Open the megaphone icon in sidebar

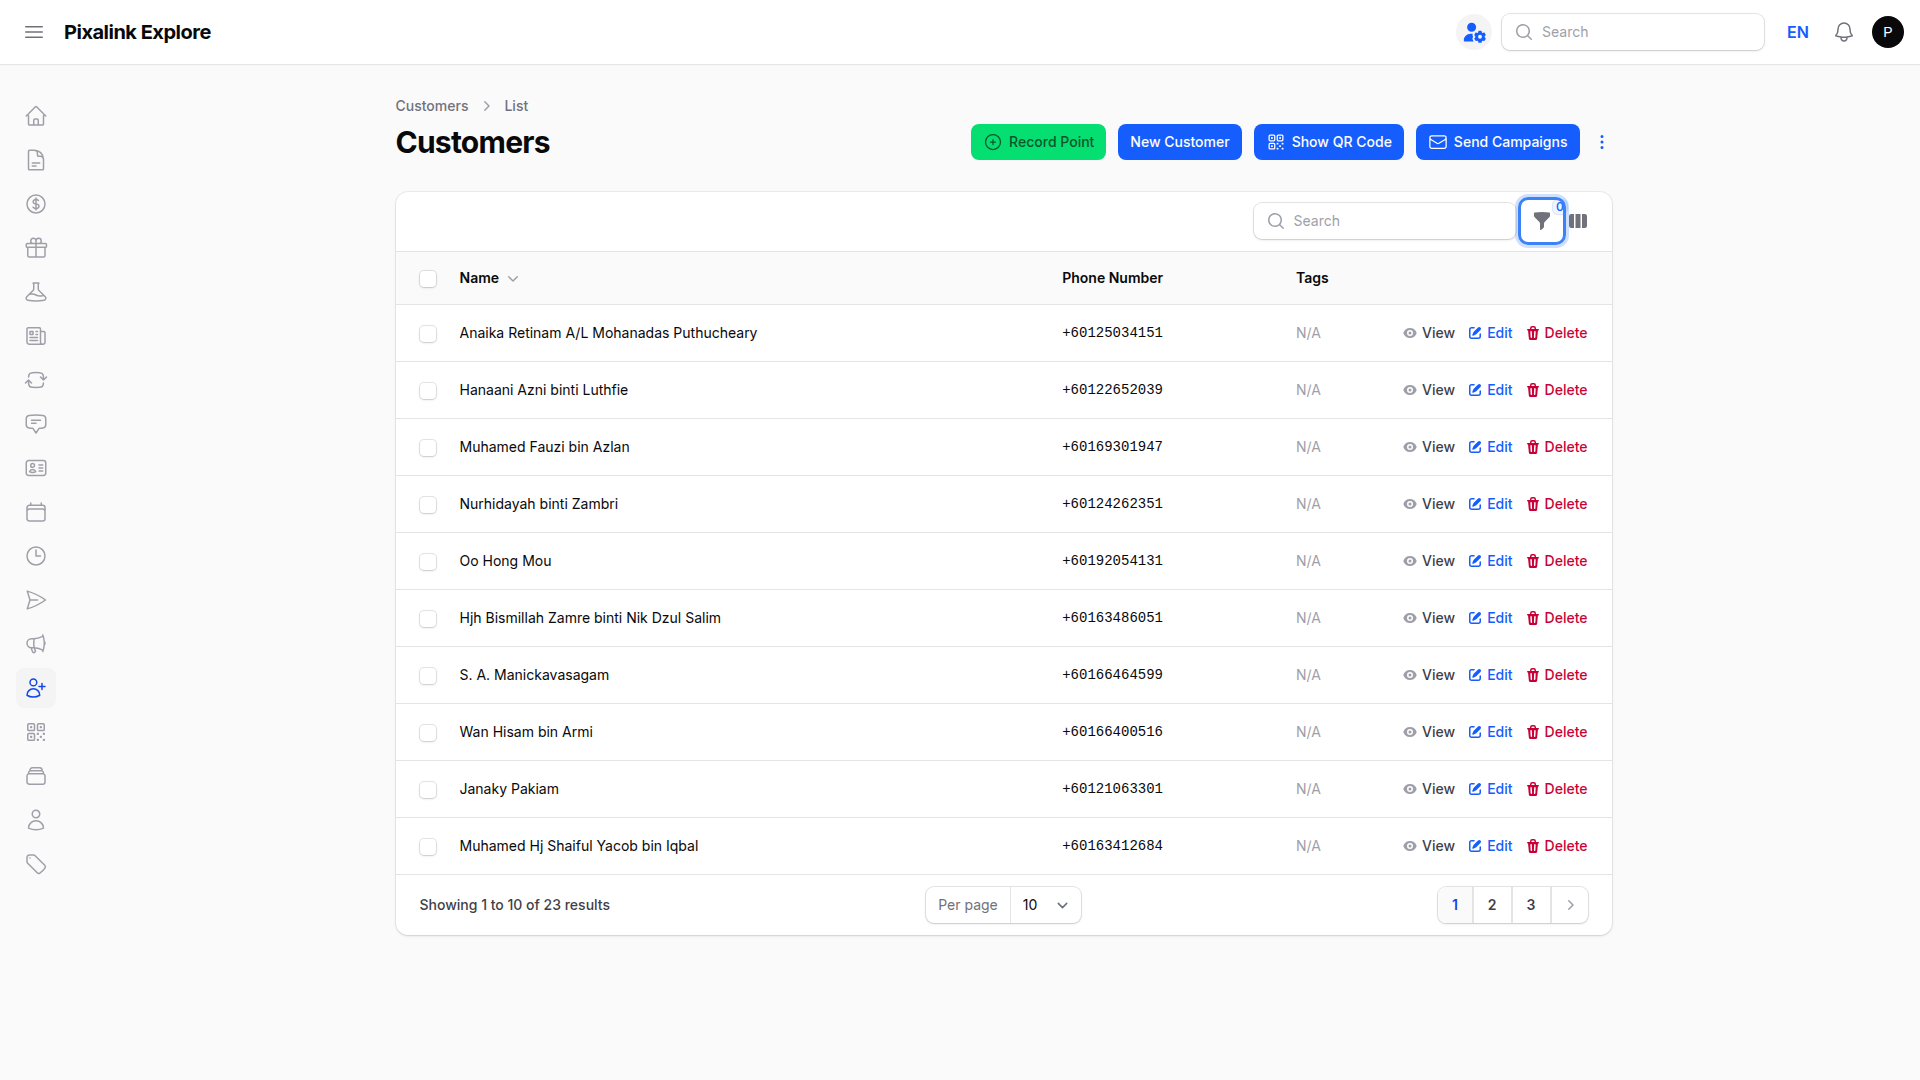36,644
